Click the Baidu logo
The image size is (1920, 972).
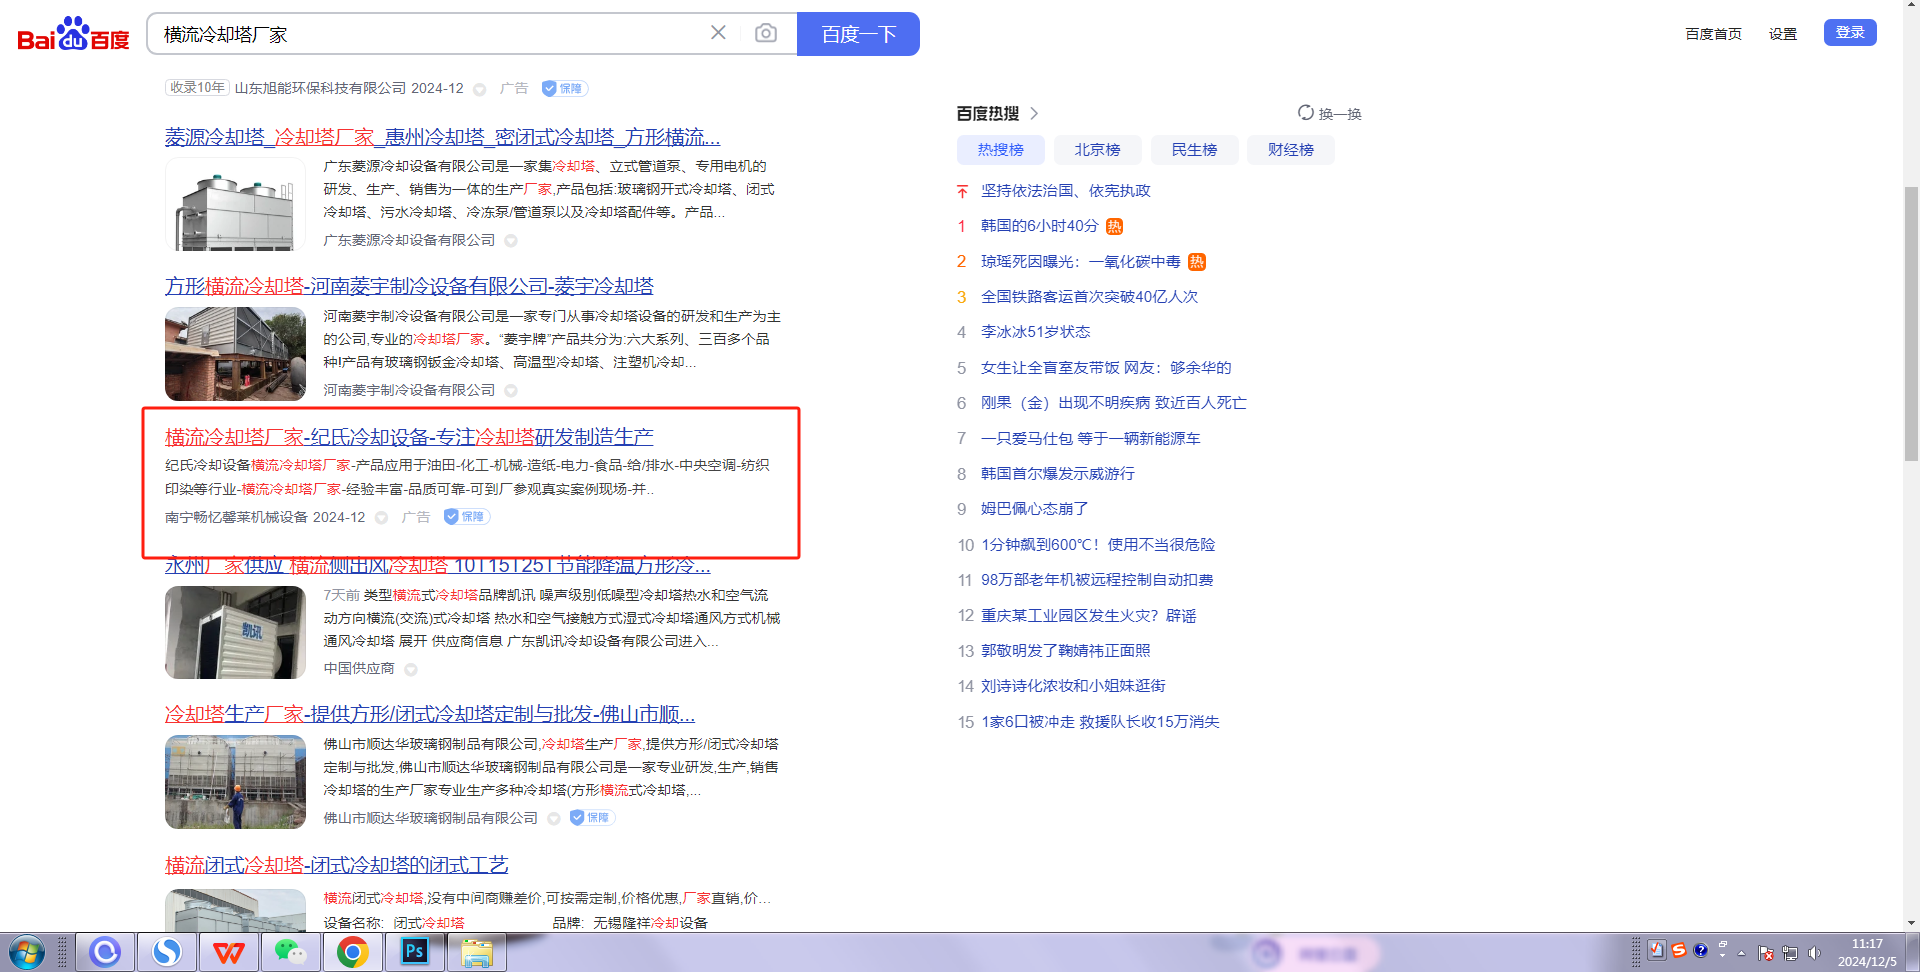coord(73,34)
